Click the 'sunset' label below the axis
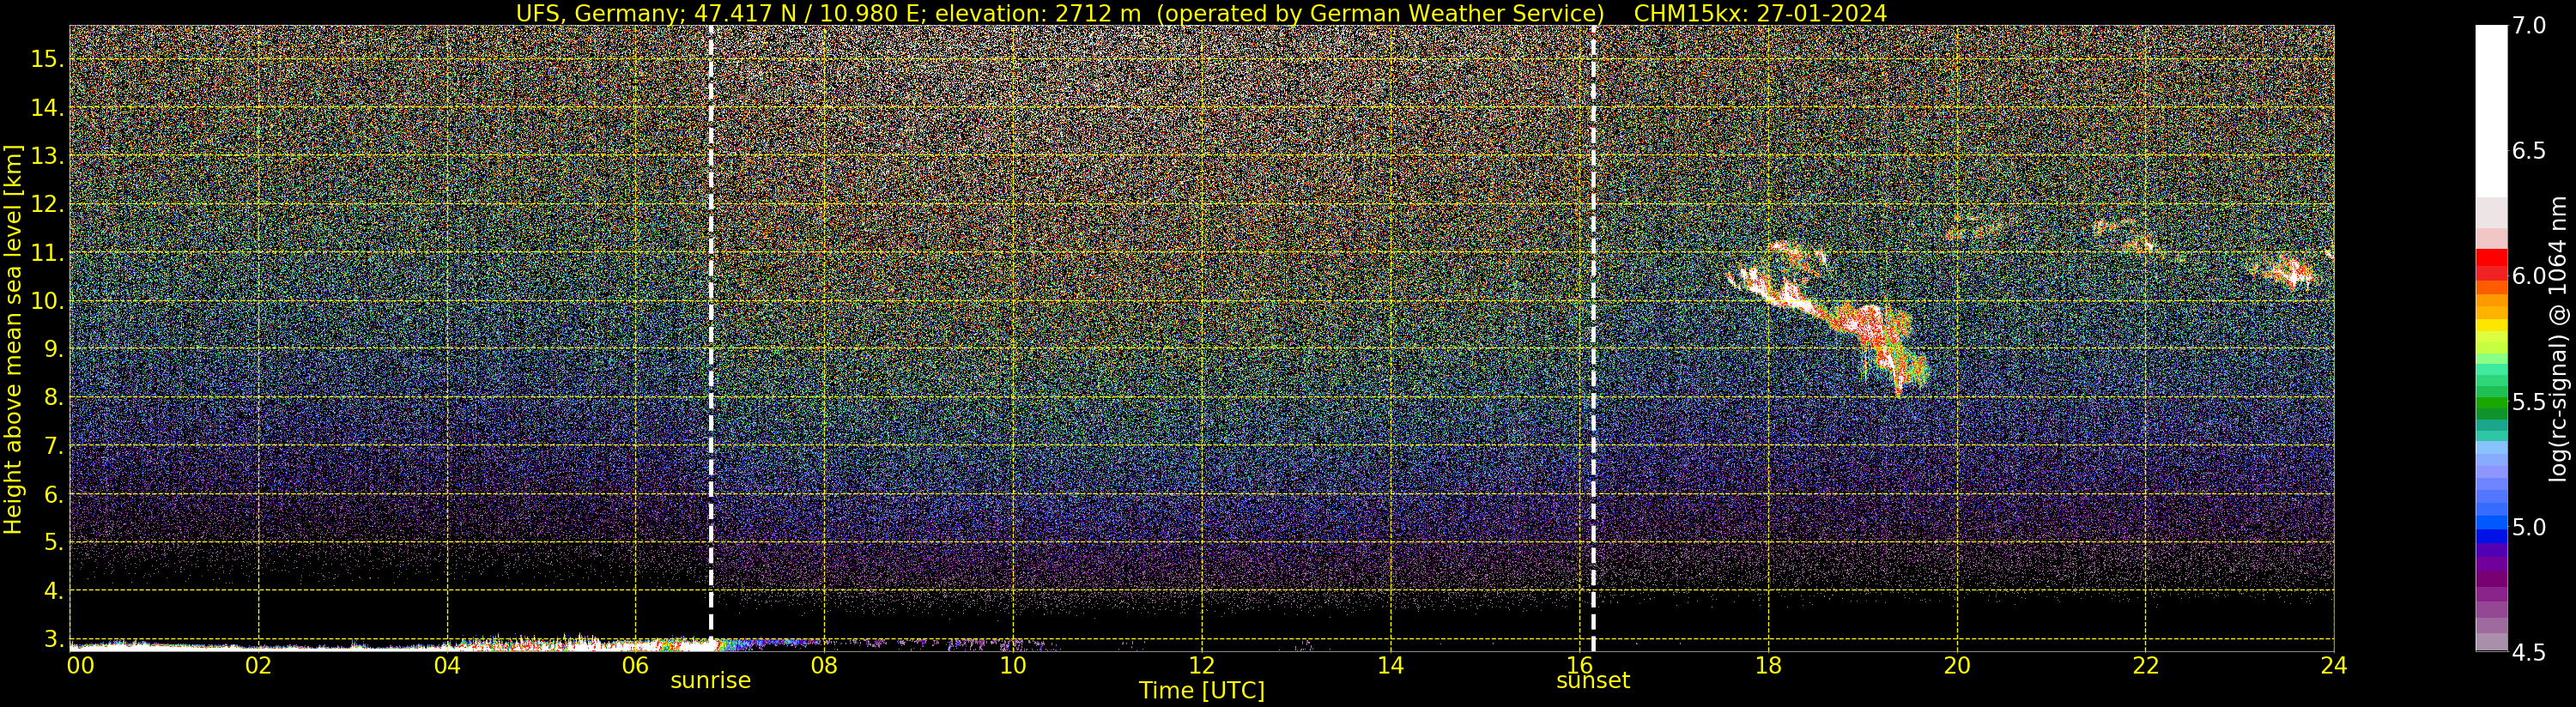The image size is (2576, 707). pos(1593,681)
